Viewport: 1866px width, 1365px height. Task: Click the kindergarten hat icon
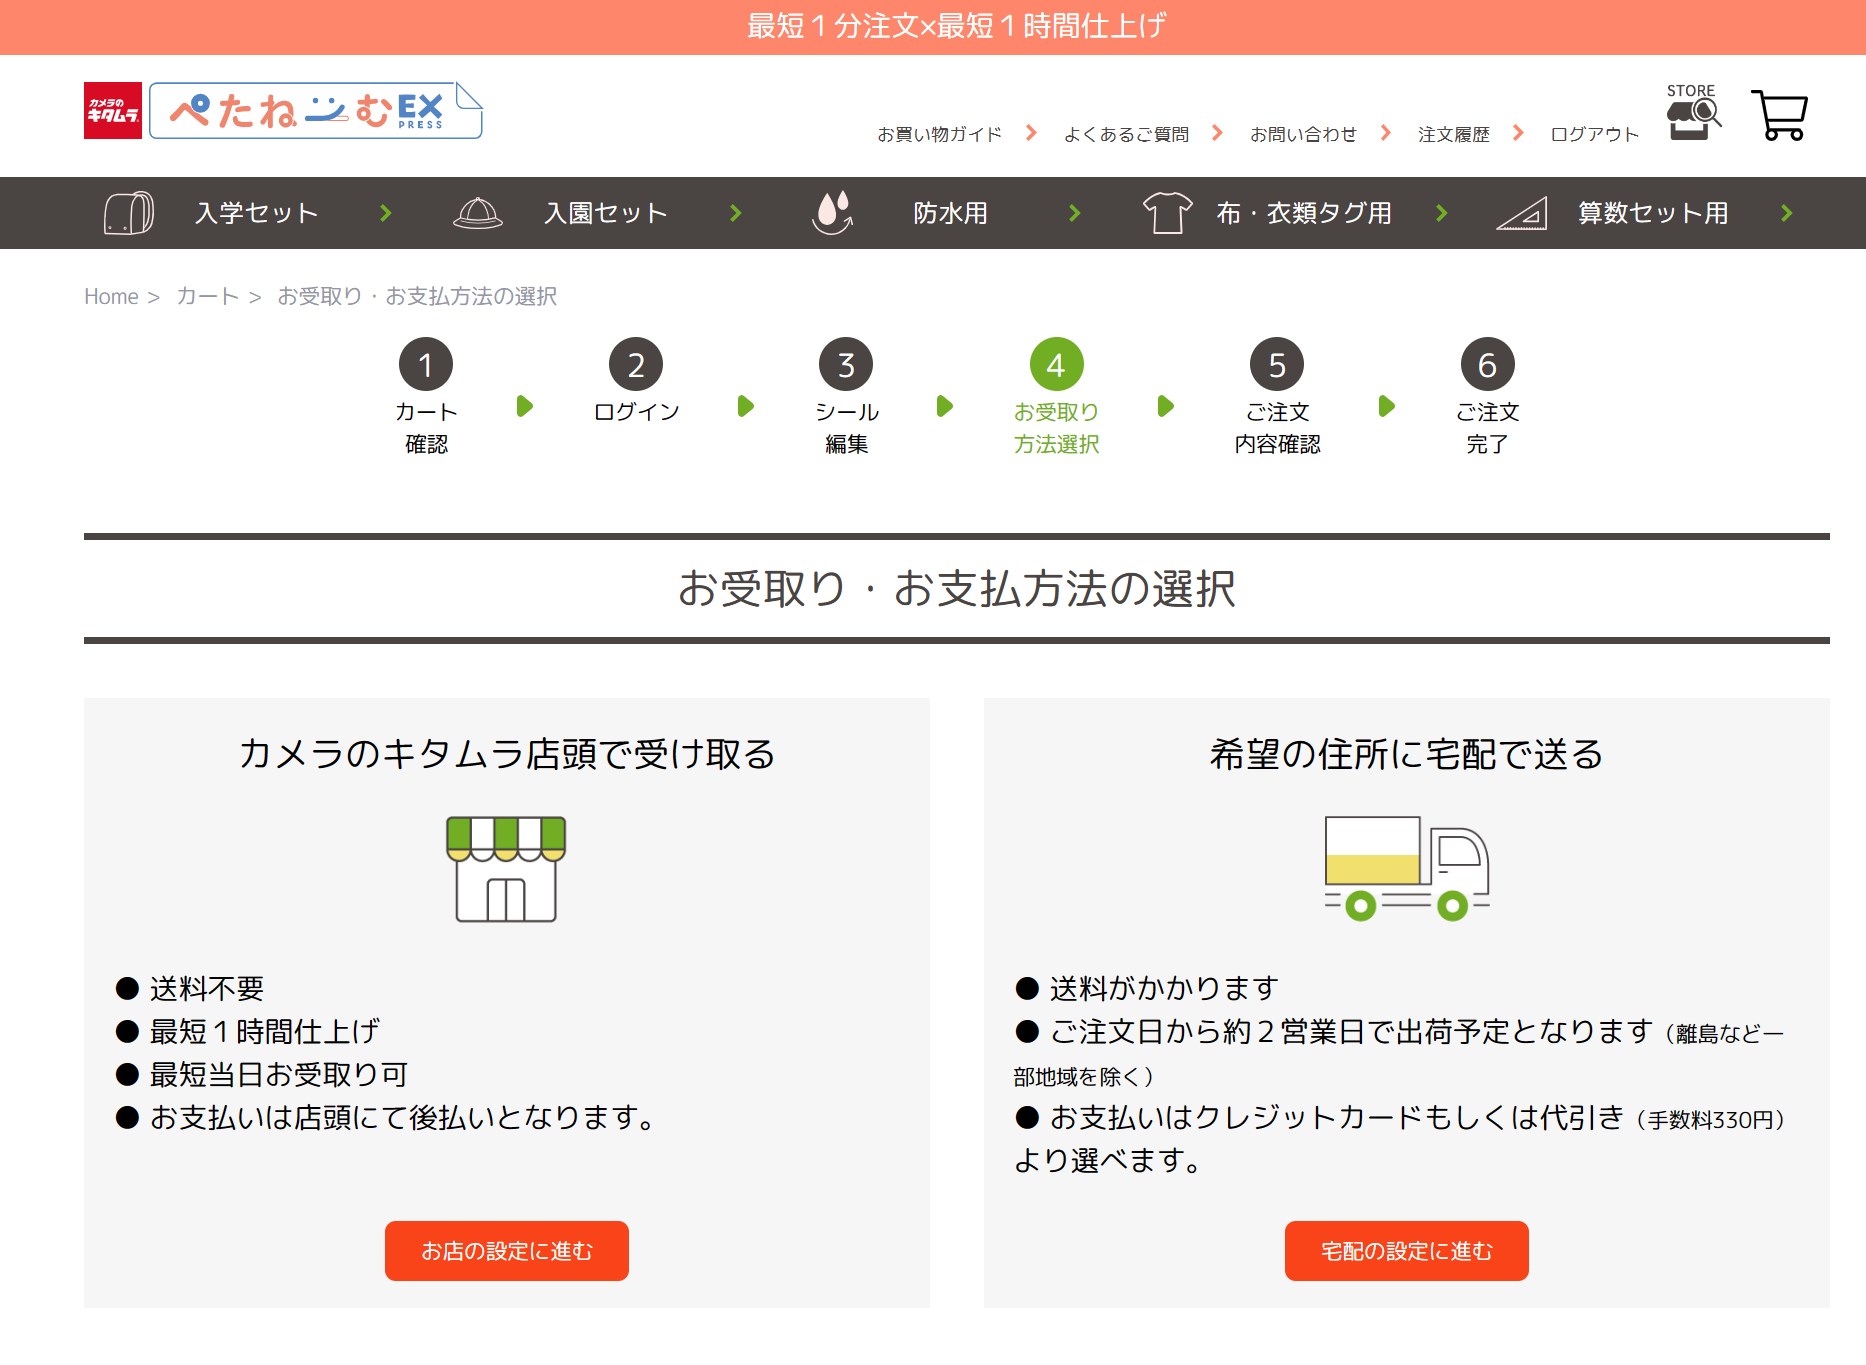[478, 213]
